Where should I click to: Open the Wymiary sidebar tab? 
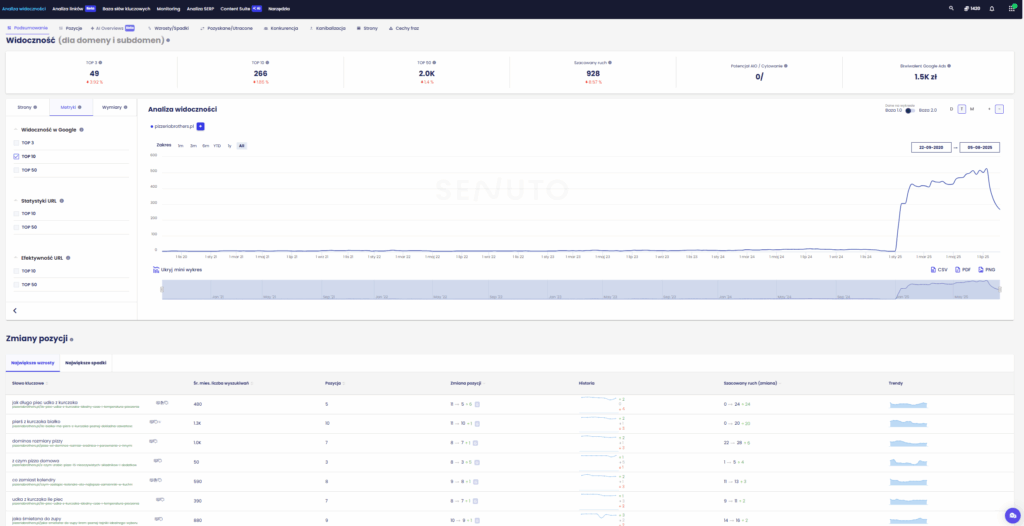(115, 107)
